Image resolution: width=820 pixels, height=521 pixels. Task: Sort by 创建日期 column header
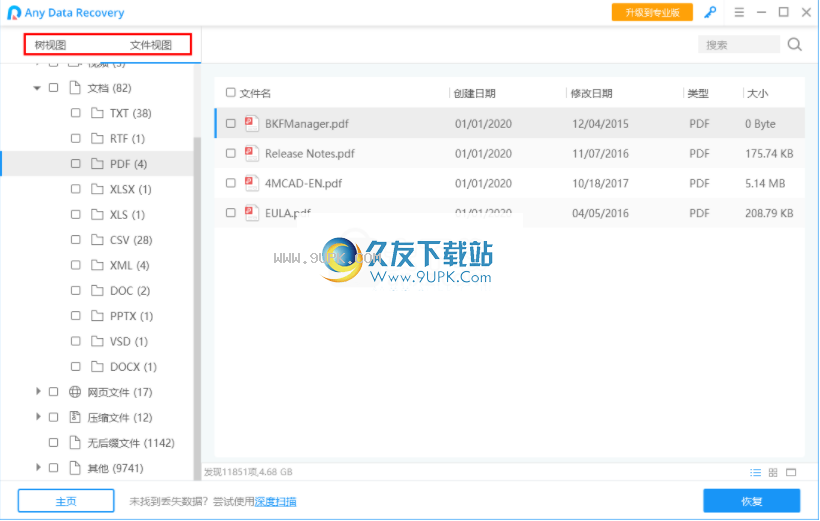(x=474, y=93)
